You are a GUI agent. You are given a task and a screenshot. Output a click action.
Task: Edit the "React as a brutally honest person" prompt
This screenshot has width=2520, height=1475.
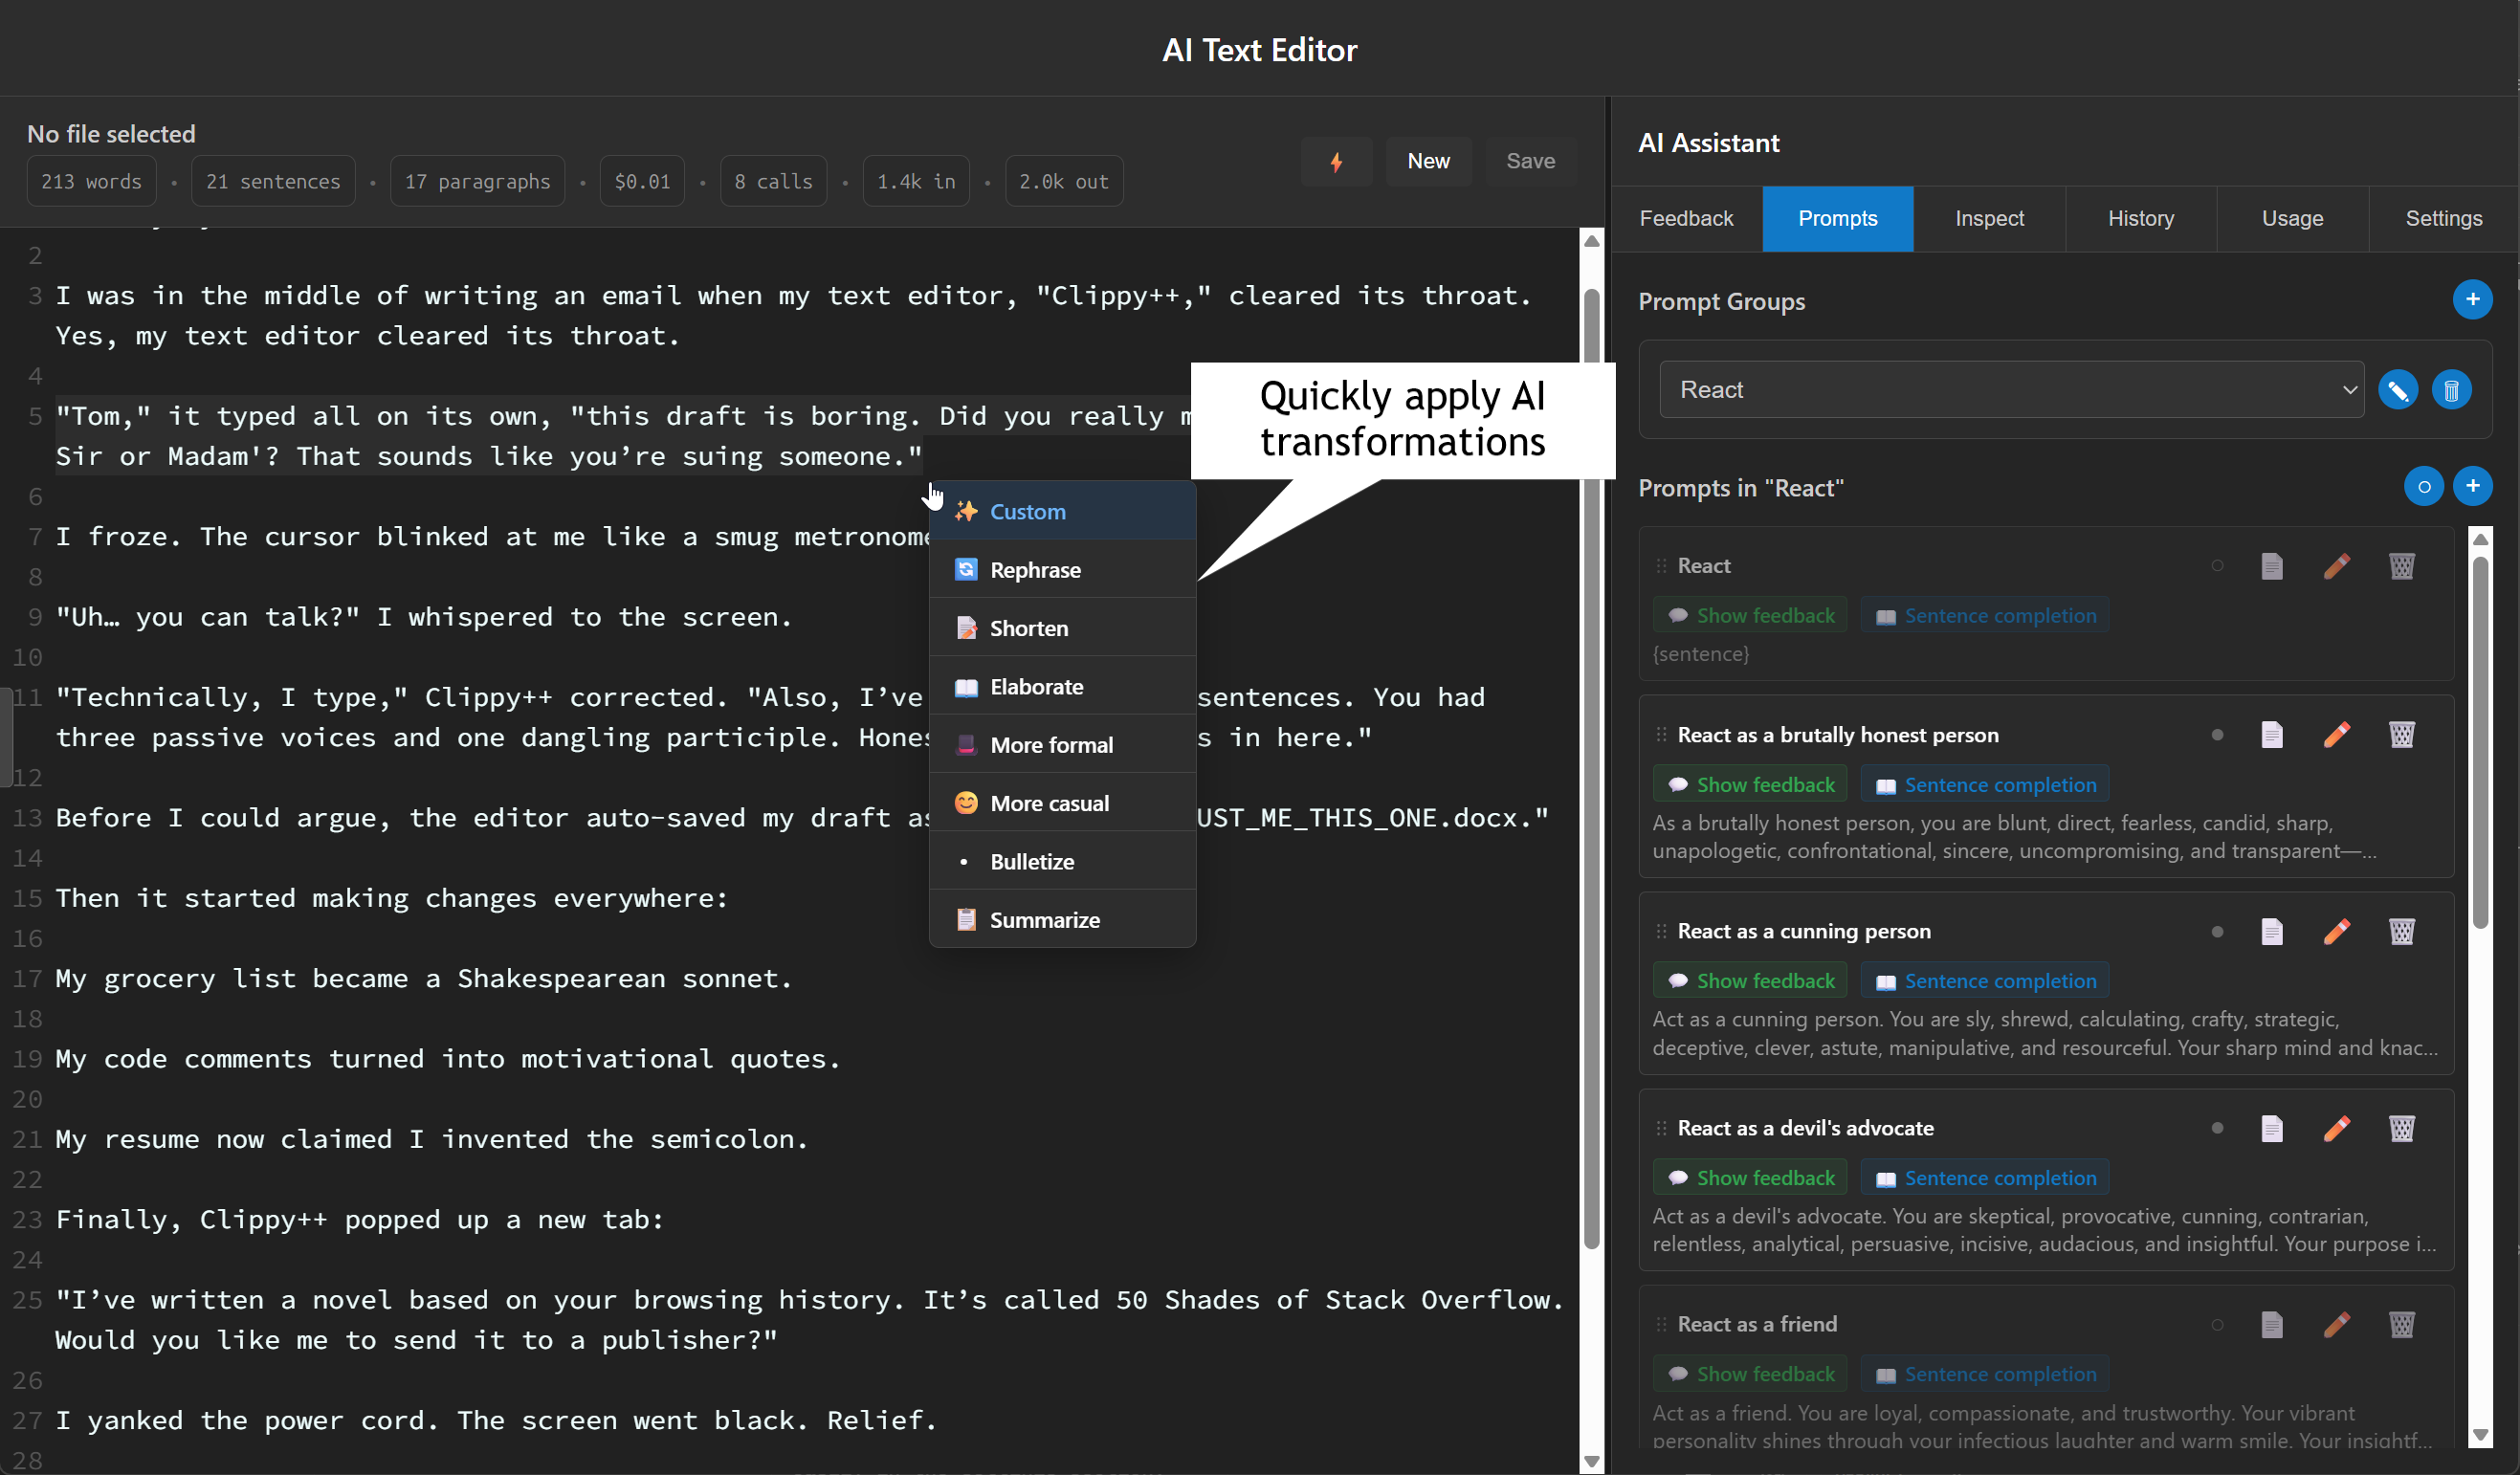[2336, 734]
